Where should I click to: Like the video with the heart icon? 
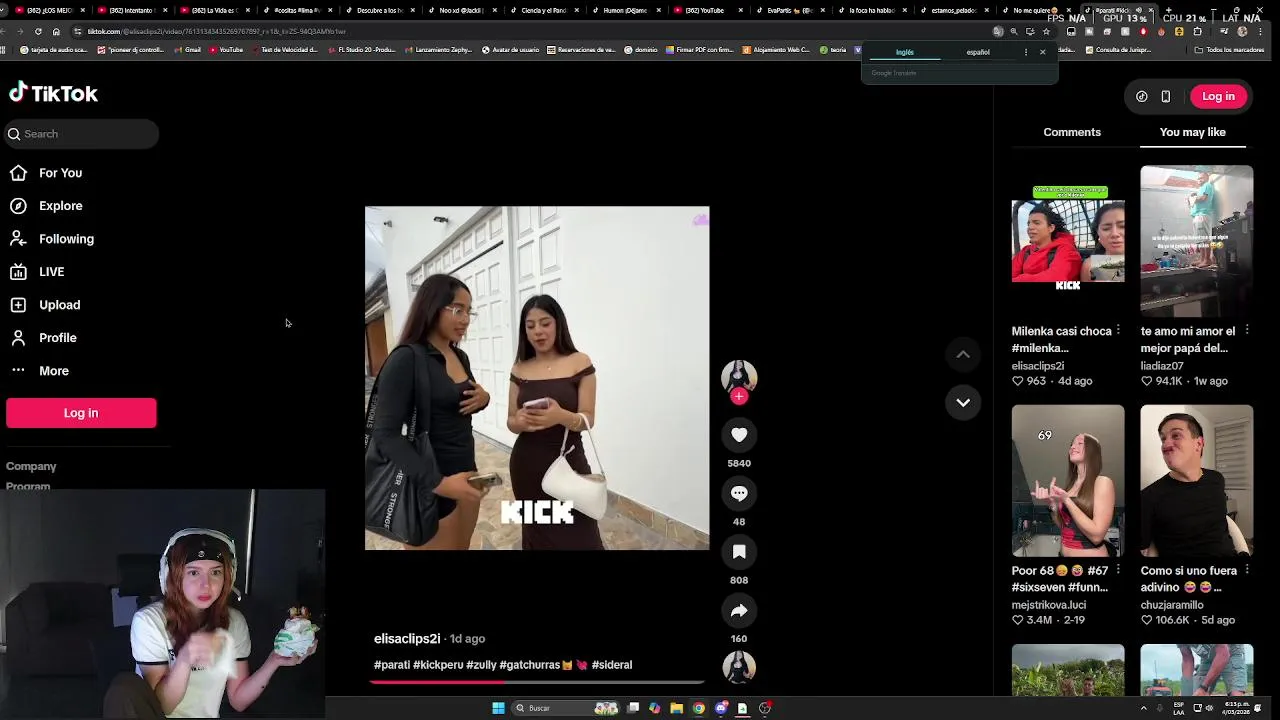coord(739,435)
